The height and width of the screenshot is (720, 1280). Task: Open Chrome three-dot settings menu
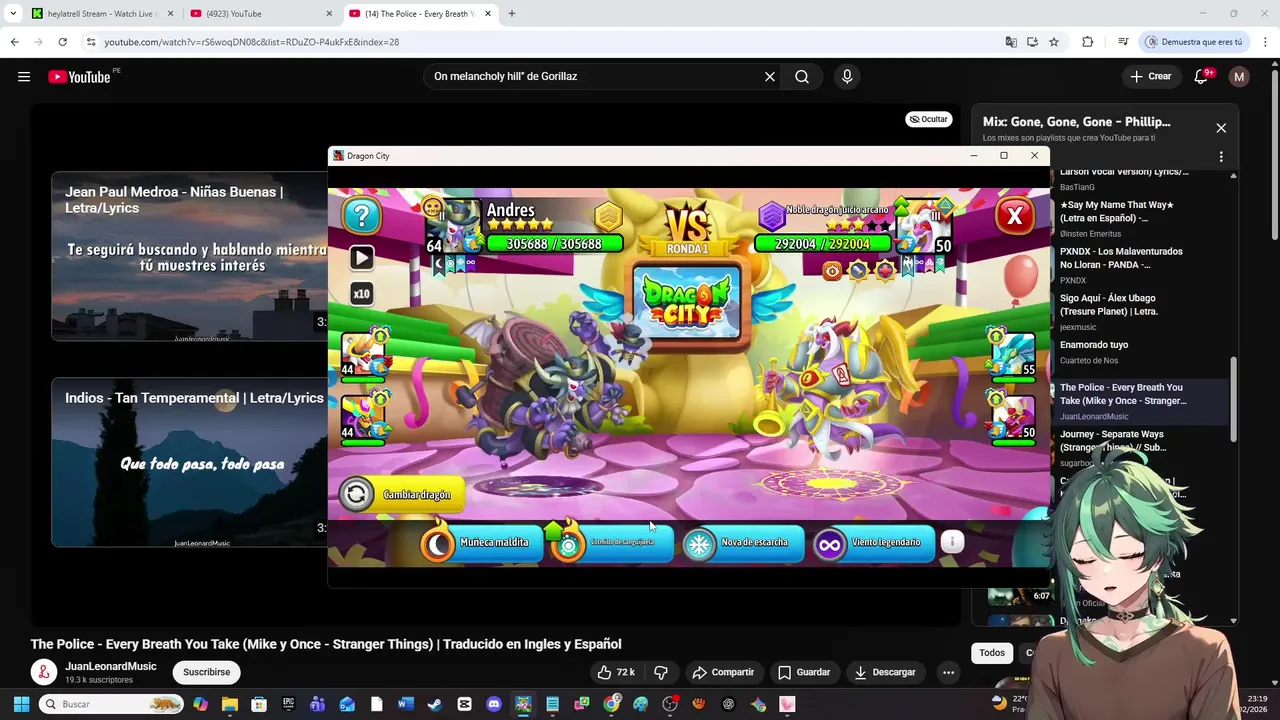coord(1266,42)
